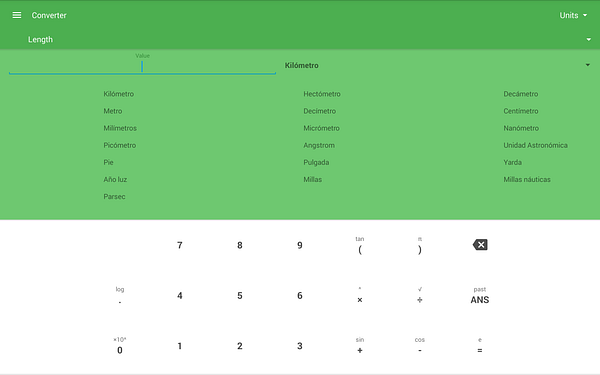Tap digit 6 on keypad
This screenshot has height=375, width=600.
(300, 295)
